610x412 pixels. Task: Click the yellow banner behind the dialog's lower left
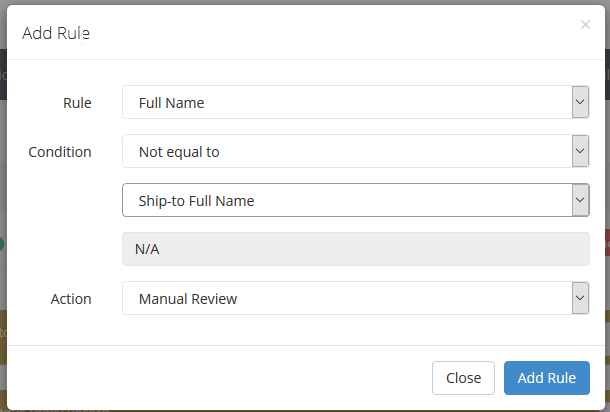coord(3,337)
